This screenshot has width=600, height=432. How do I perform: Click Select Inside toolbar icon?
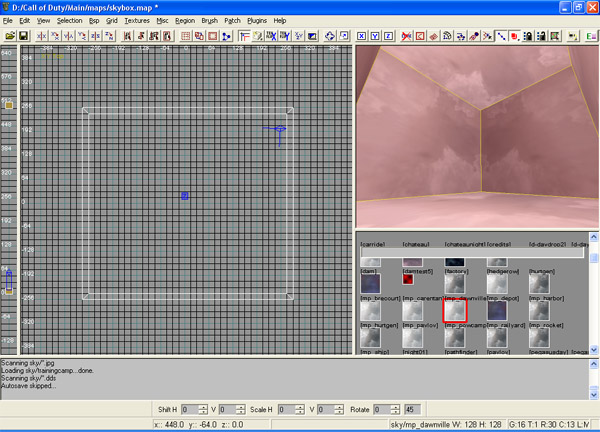coord(167,36)
